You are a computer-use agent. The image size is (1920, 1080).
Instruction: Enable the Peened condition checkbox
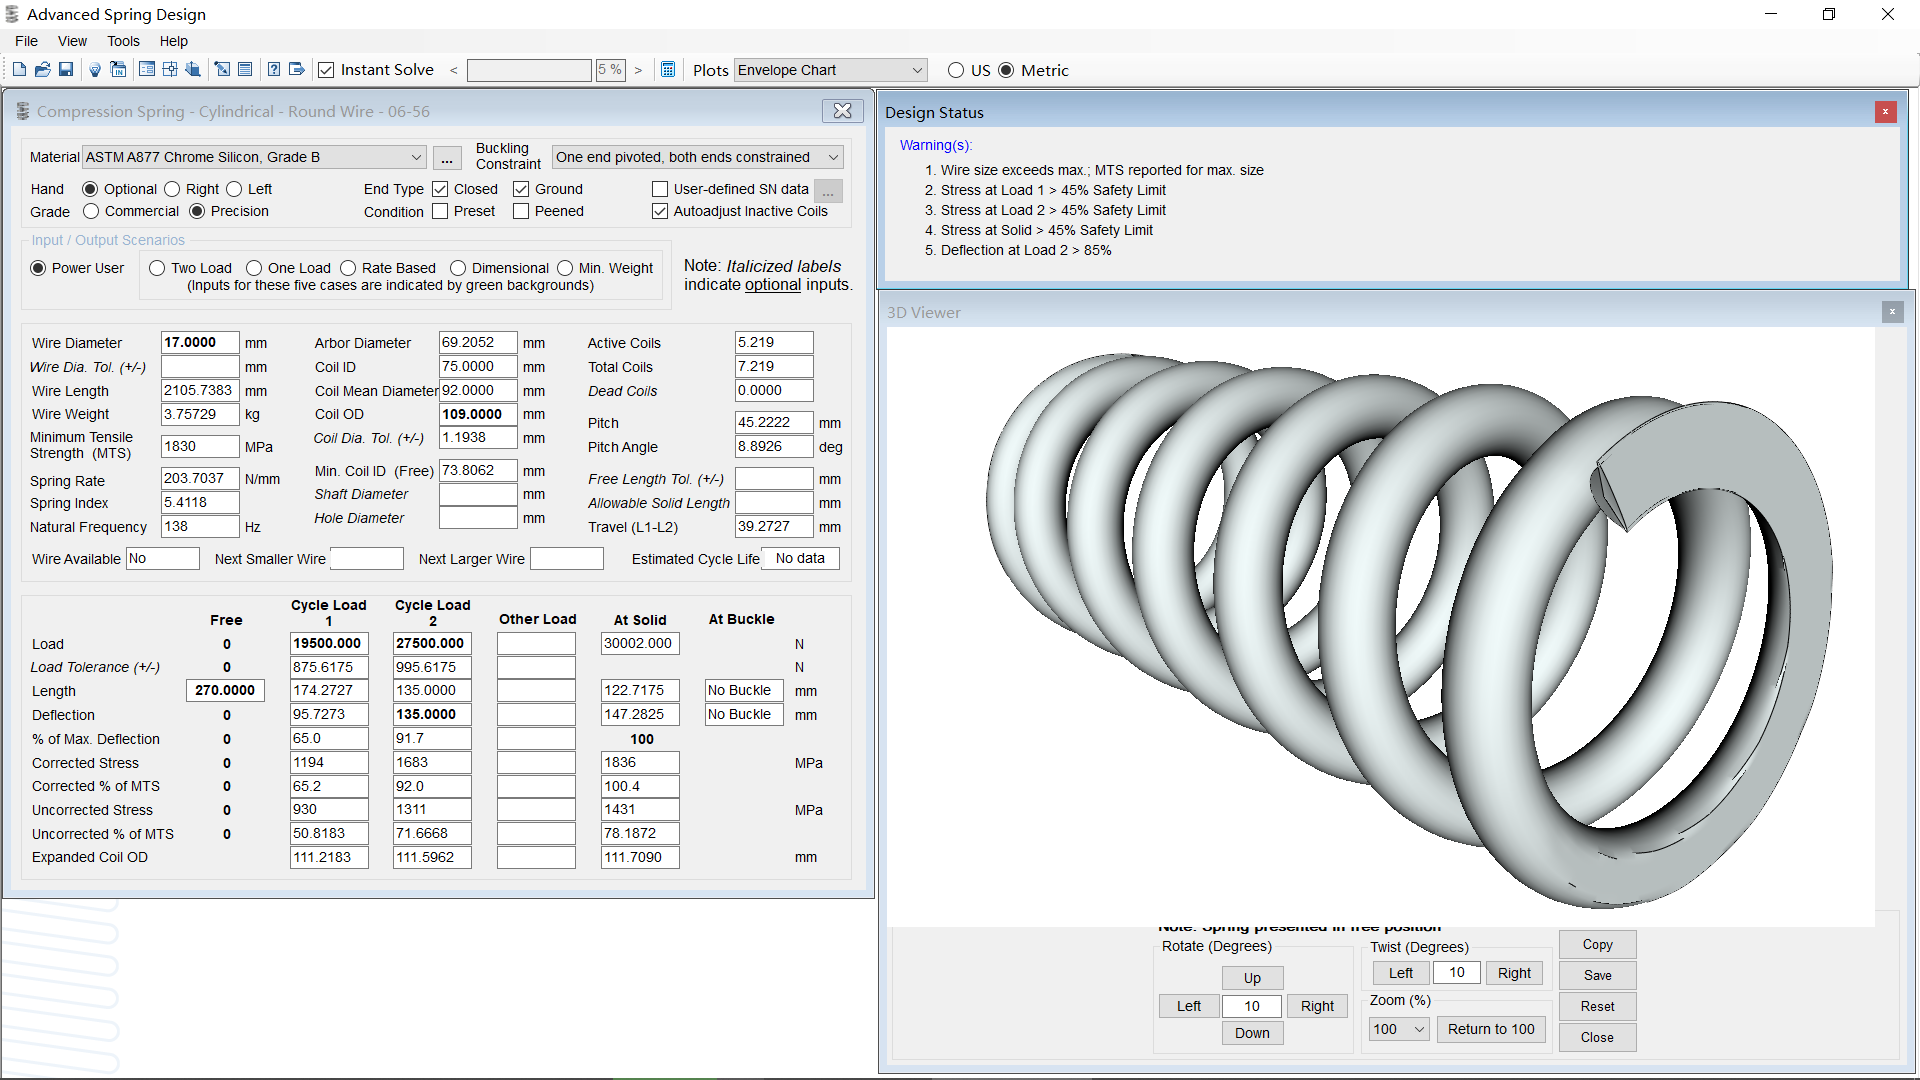[x=521, y=211]
